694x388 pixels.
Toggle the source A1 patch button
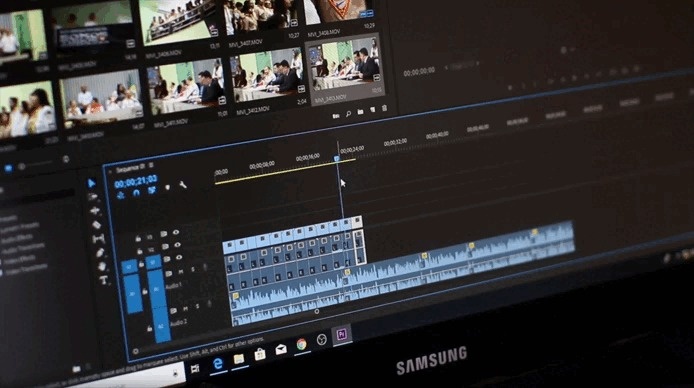coord(132,294)
